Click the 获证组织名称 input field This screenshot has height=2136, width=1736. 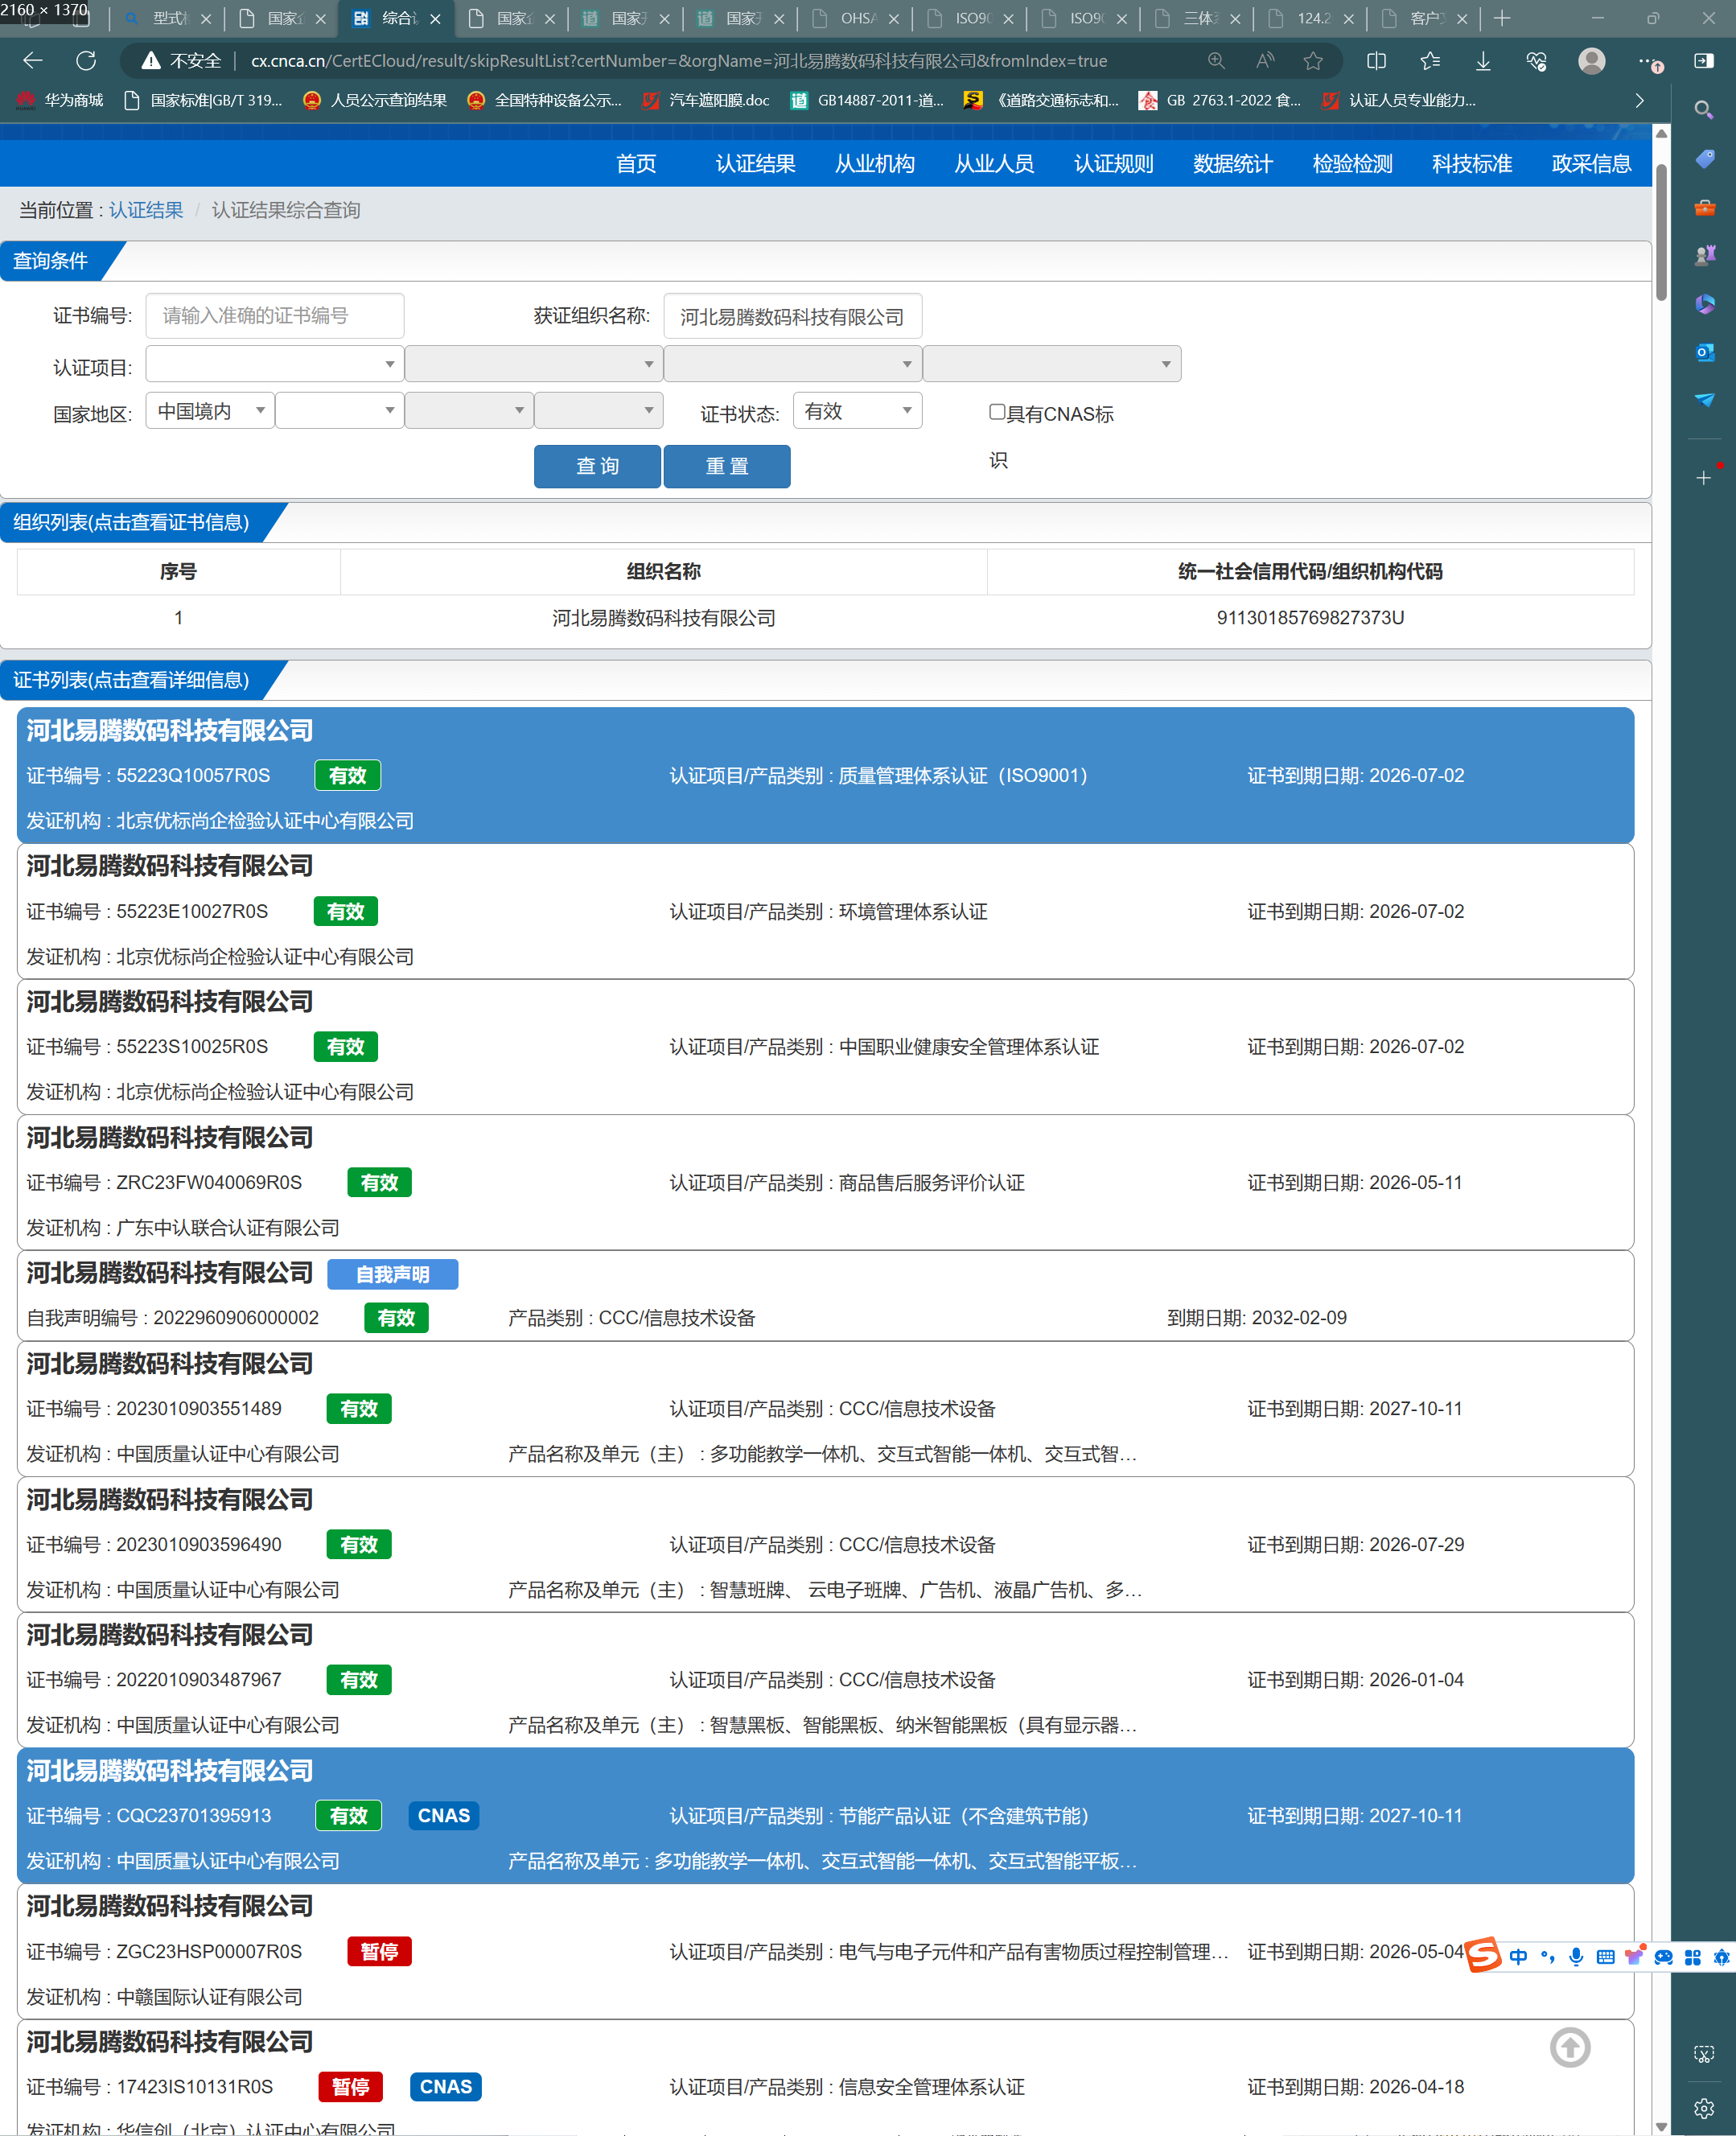(792, 316)
